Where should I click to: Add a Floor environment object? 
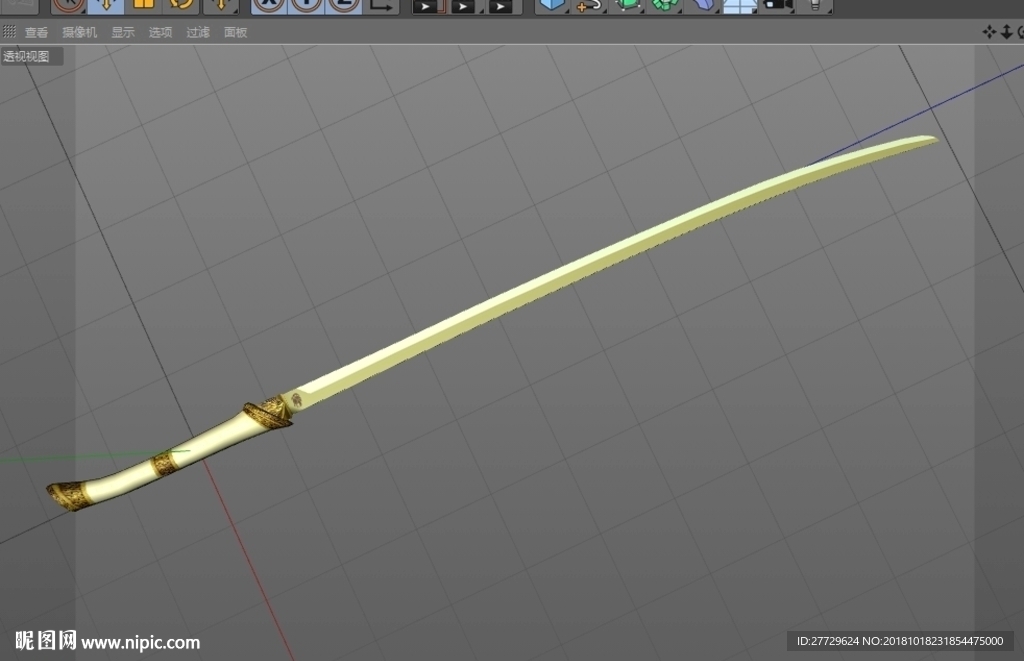pos(740,6)
